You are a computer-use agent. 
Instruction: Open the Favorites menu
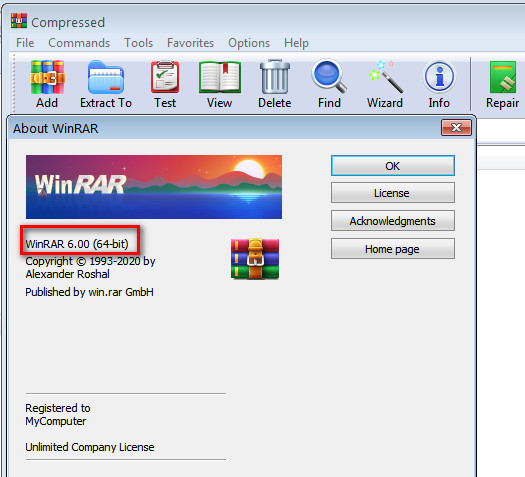191,43
